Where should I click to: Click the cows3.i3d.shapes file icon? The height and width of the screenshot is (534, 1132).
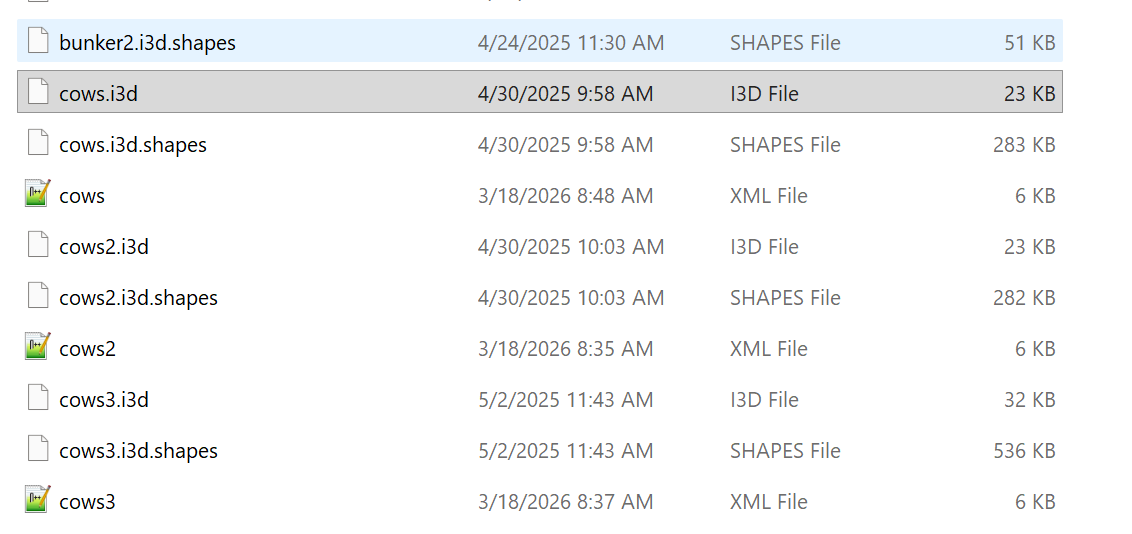click(x=38, y=450)
